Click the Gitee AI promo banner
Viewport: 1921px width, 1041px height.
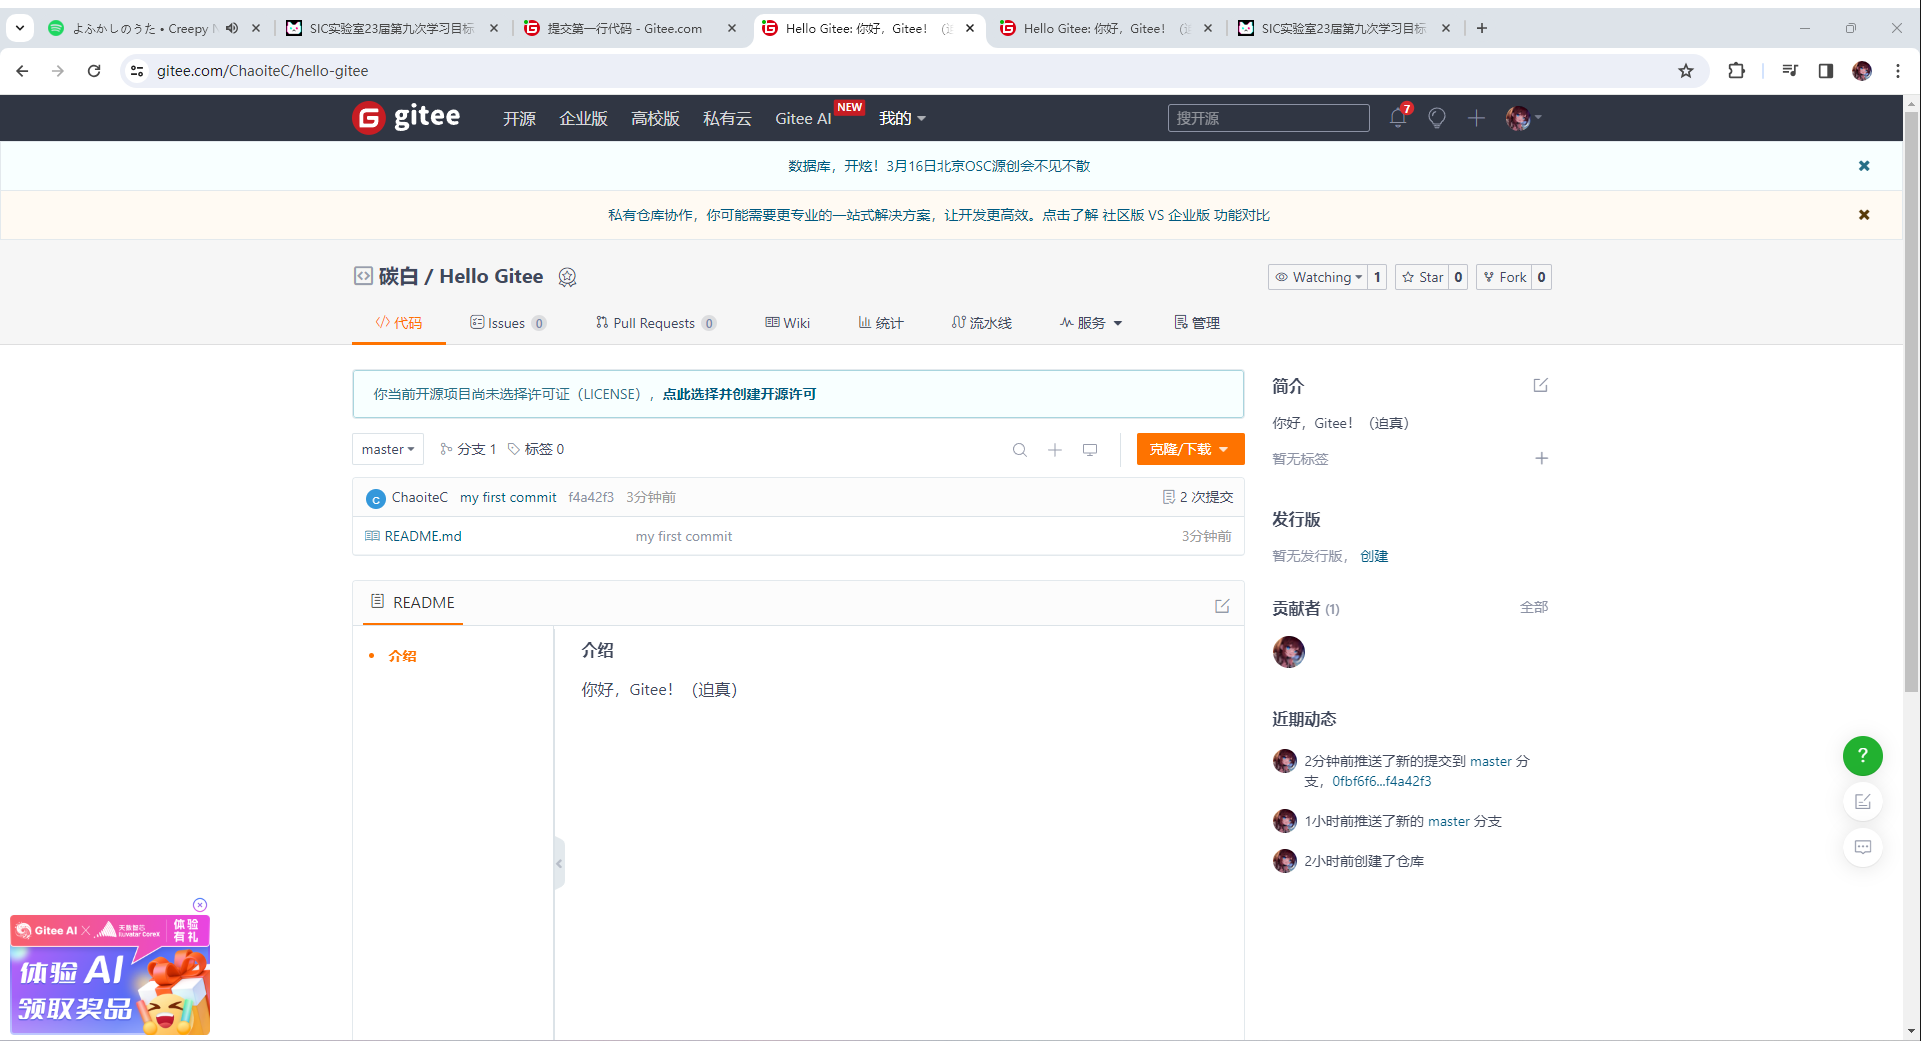(x=110, y=975)
